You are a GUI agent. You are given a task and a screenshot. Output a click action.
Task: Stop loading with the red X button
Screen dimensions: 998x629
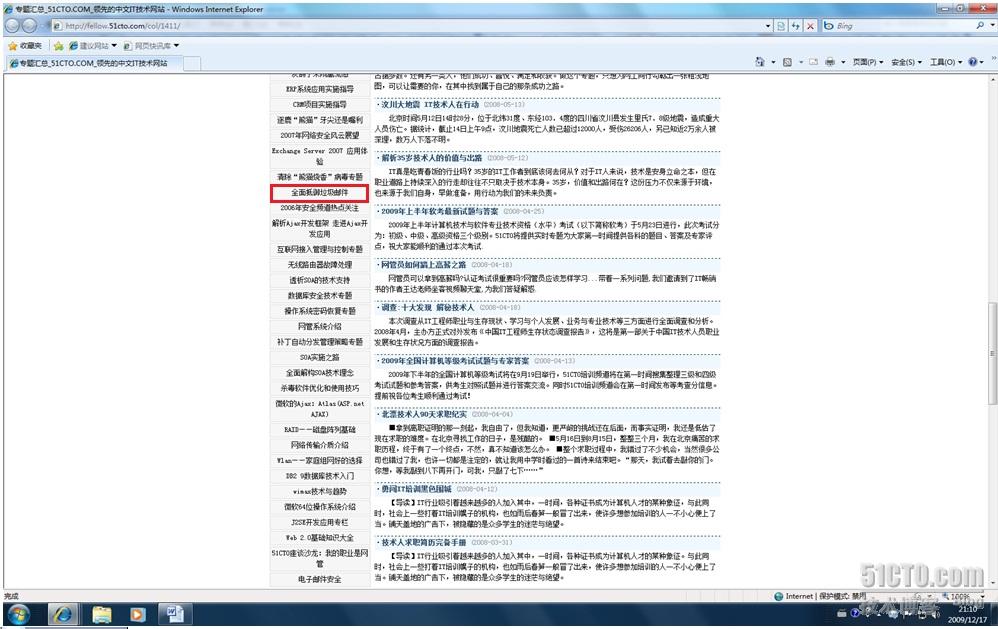(x=810, y=26)
